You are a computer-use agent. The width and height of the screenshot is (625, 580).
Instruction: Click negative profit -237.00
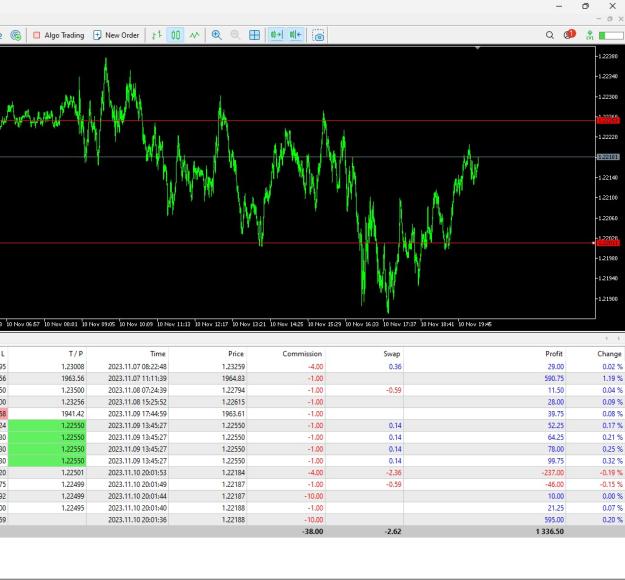point(552,472)
